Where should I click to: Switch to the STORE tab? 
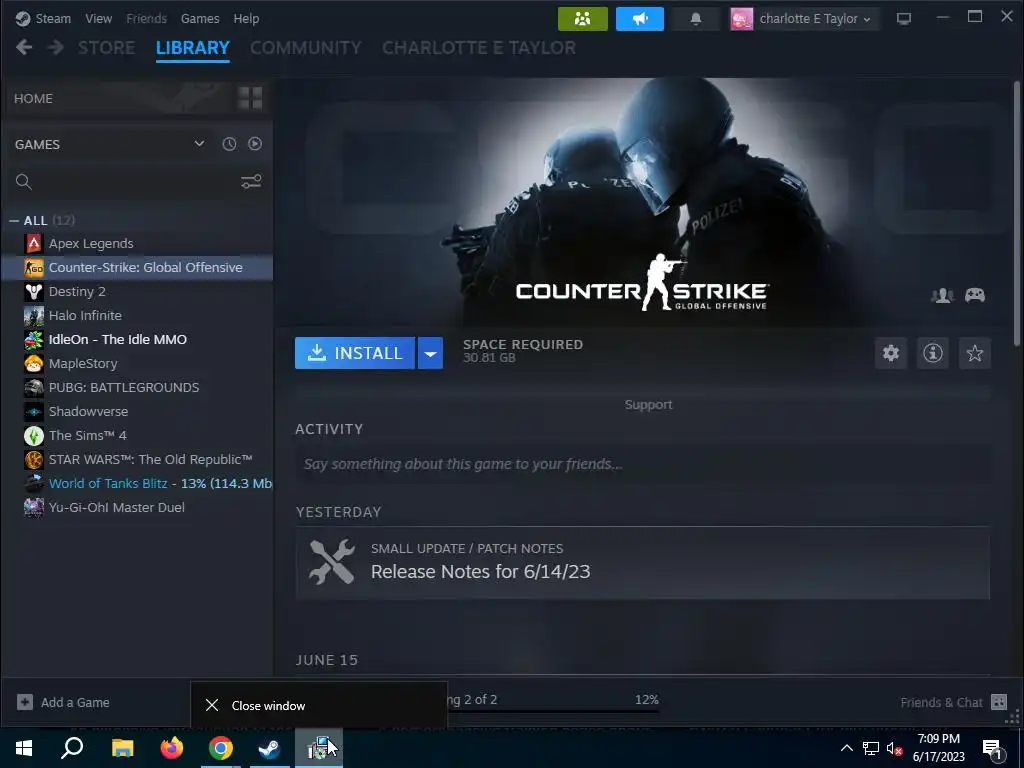tap(106, 48)
